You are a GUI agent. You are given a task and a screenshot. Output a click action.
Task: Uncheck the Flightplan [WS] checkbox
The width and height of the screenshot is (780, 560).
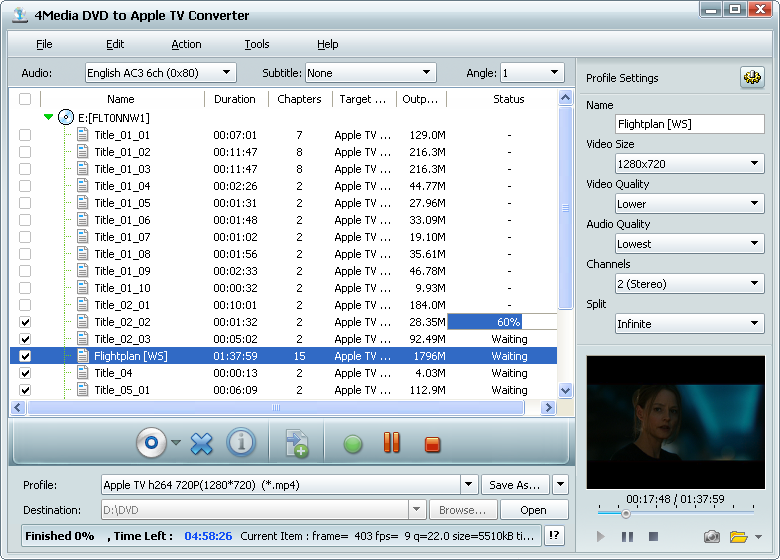point(25,356)
